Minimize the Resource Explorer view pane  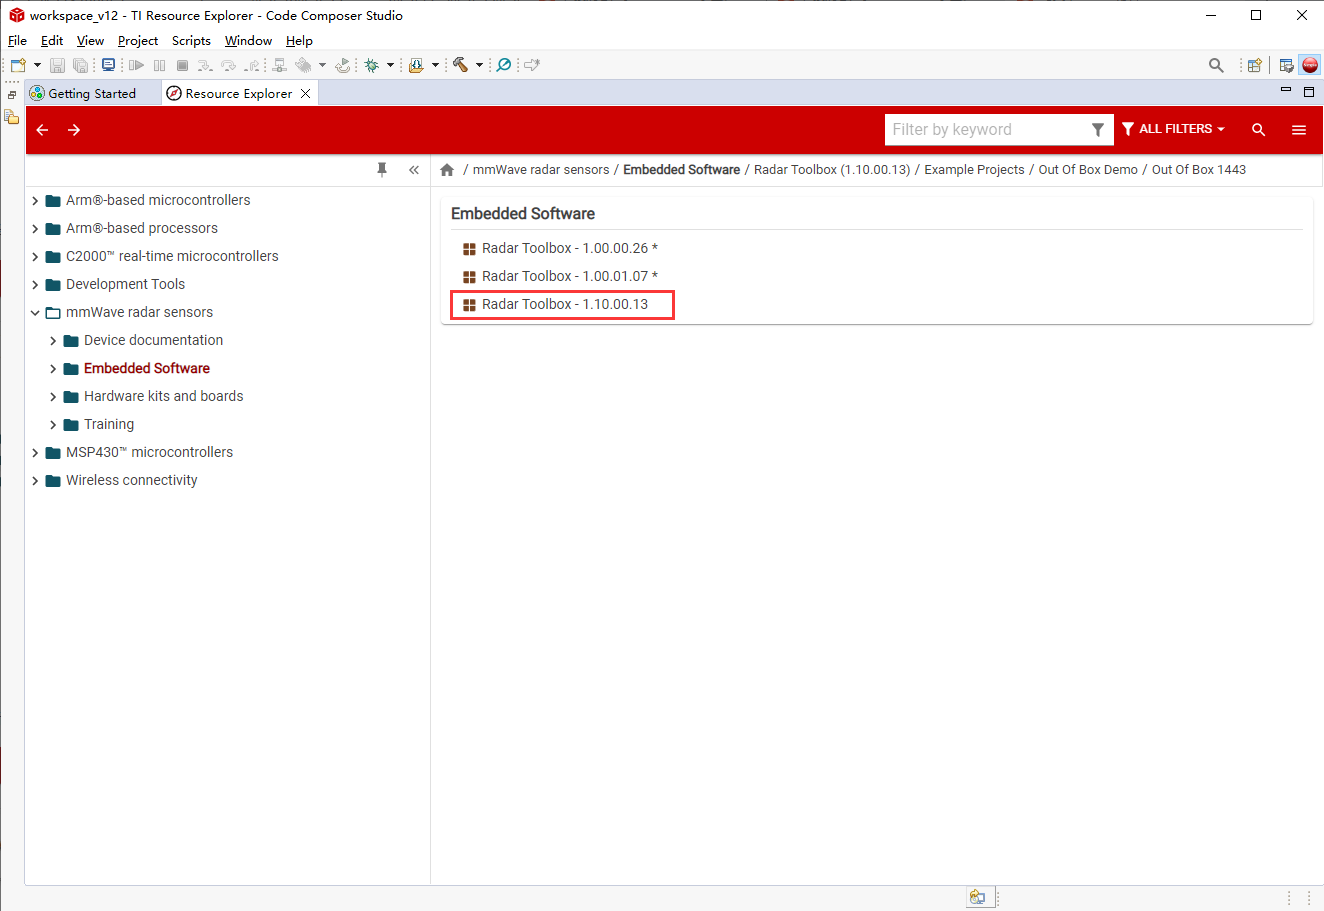pyautogui.click(x=1286, y=91)
